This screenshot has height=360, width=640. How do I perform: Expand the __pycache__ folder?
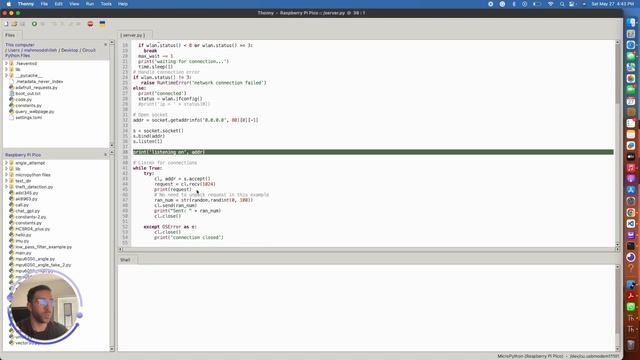[x=7, y=76]
